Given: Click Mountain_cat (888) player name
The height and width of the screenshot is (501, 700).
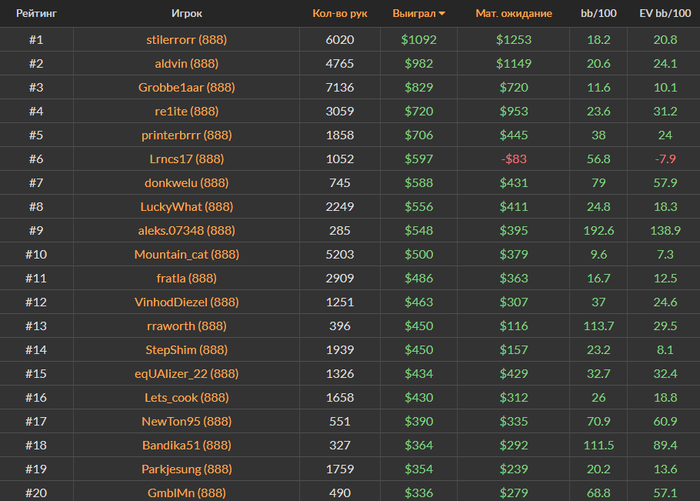Looking at the screenshot, I should coord(187,255).
